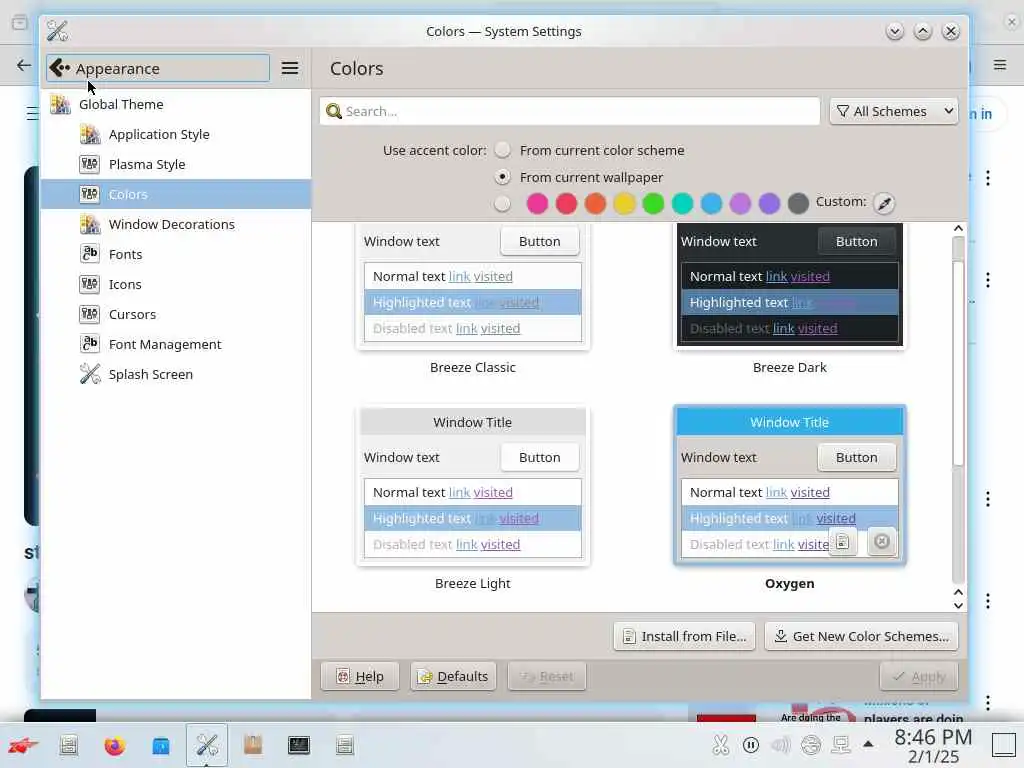The height and width of the screenshot is (768, 1024).
Task: Click the bottom scrollbar down arrow
Action: pyautogui.click(x=958, y=605)
